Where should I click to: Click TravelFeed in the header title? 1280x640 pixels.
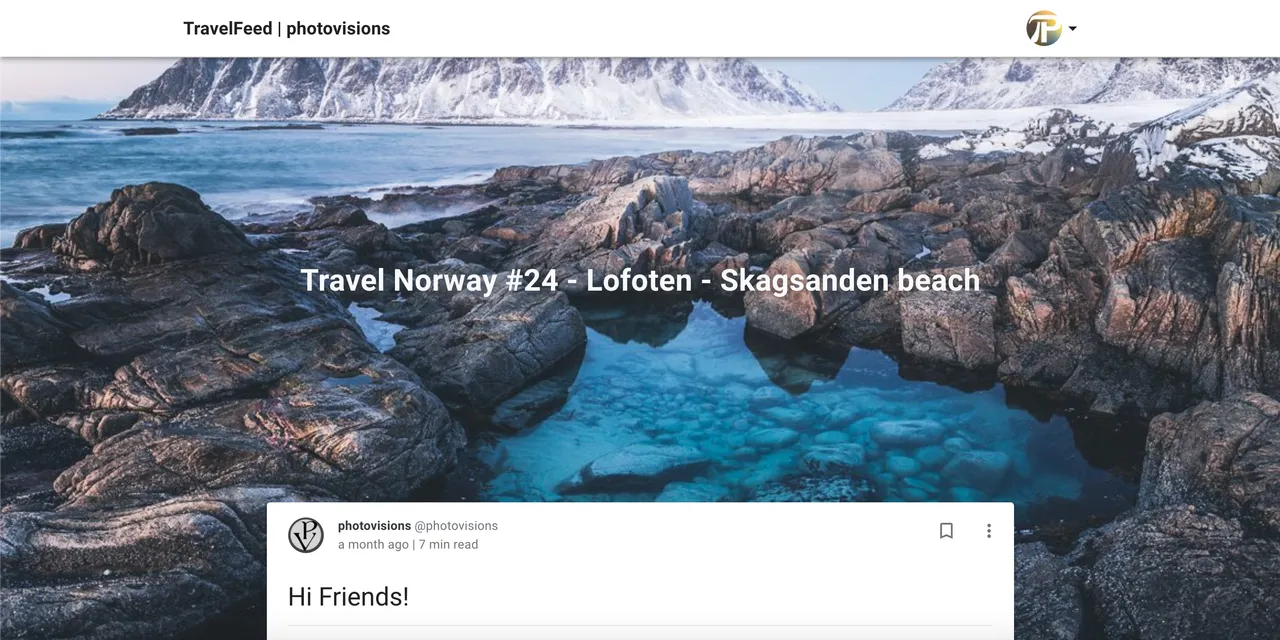pyautogui.click(x=228, y=28)
